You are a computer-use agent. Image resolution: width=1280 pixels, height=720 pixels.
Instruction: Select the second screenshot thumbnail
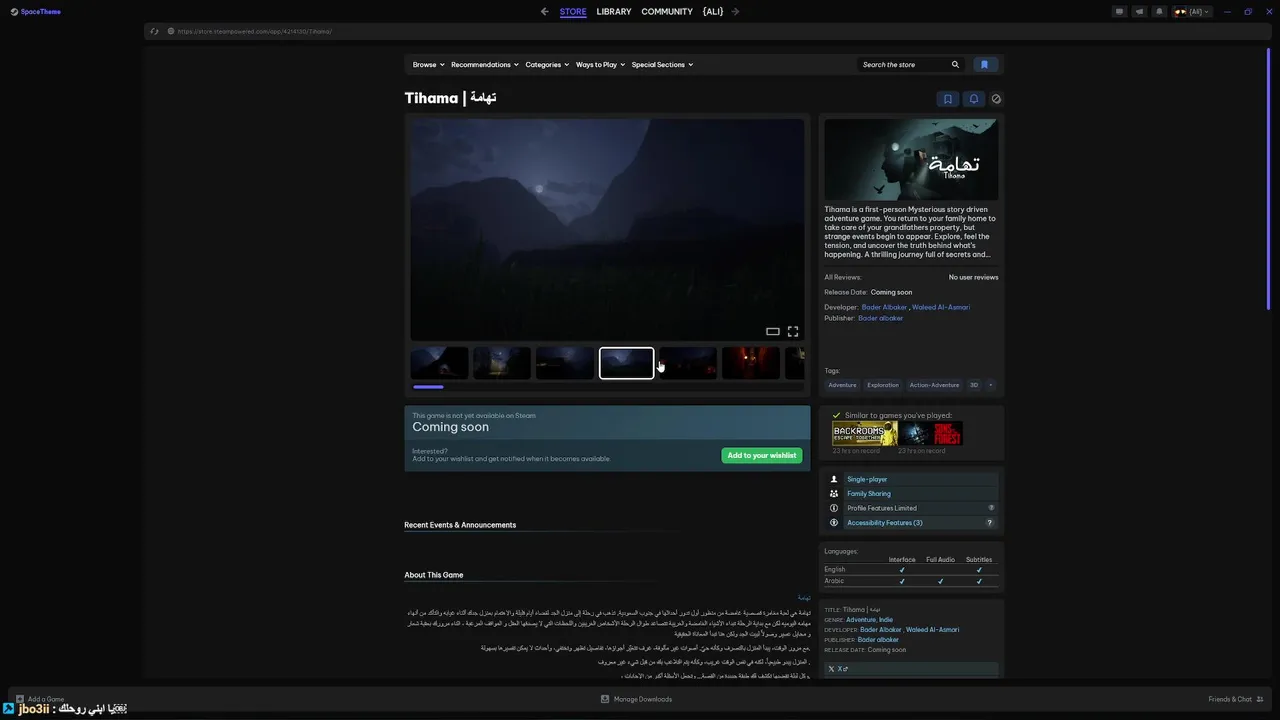coord(502,363)
